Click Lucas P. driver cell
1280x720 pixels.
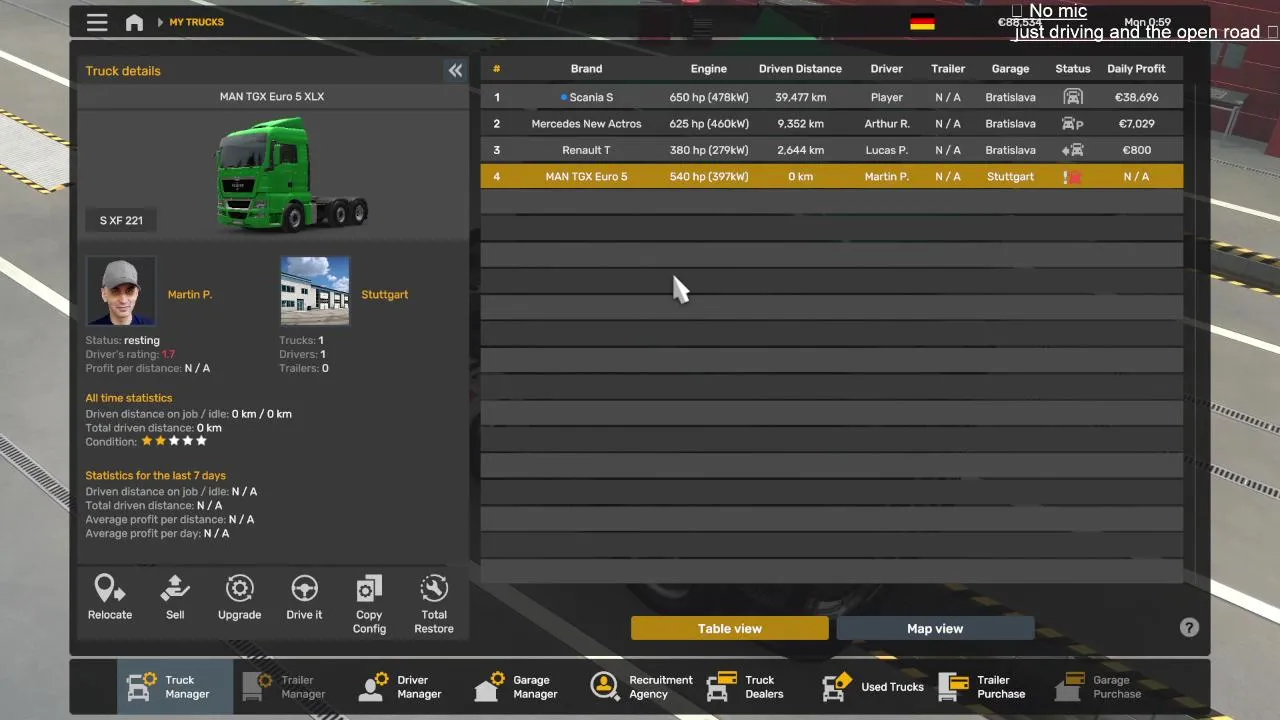pyautogui.click(x=887, y=150)
